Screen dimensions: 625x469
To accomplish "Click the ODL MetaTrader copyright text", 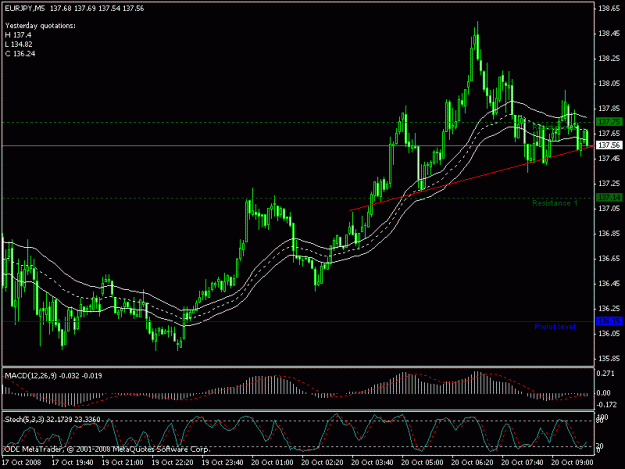I will [106, 449].
